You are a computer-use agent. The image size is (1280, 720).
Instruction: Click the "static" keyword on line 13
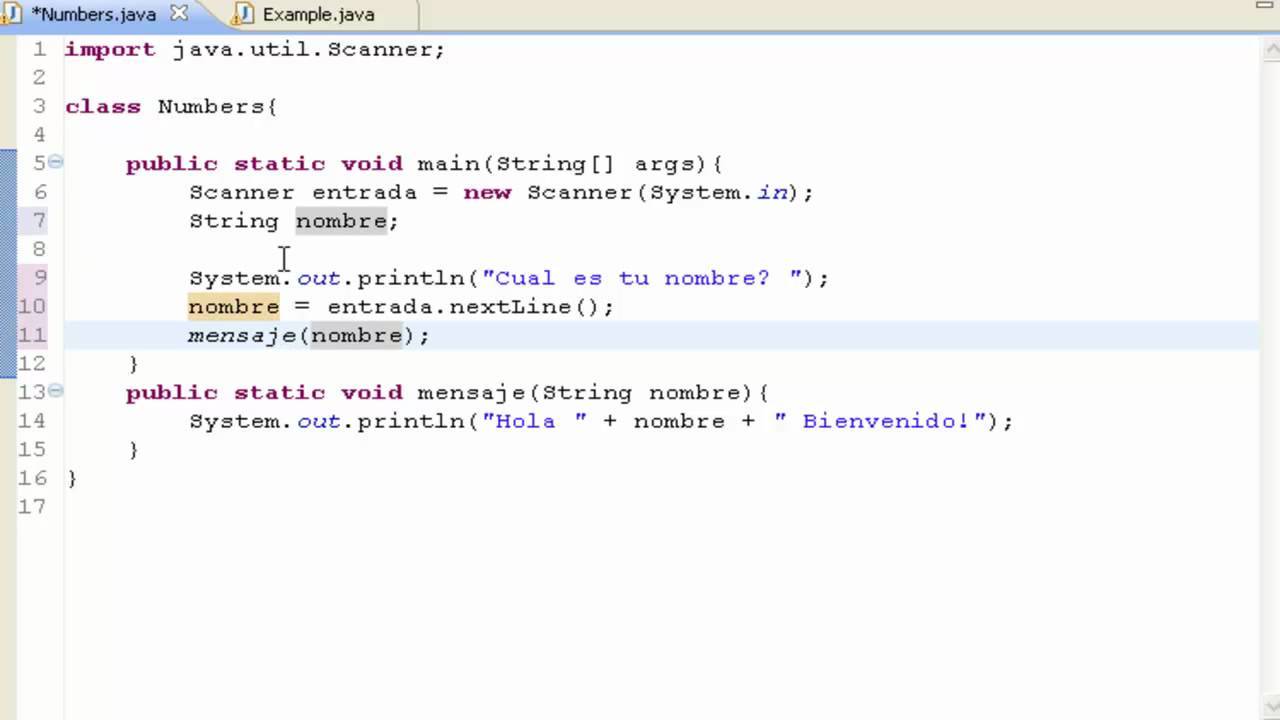pos(279,393)
